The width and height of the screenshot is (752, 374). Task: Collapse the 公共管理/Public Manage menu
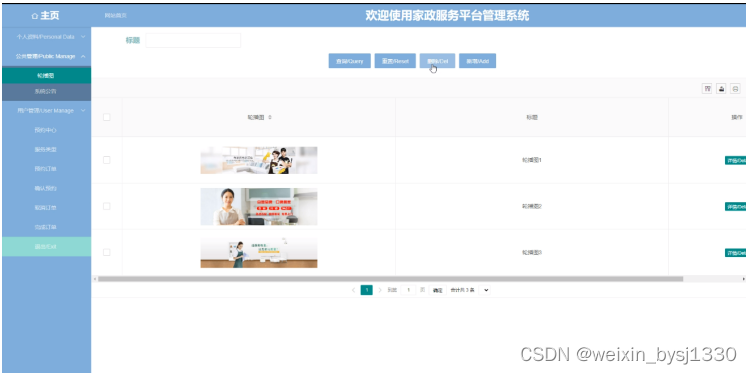point(47,56)
